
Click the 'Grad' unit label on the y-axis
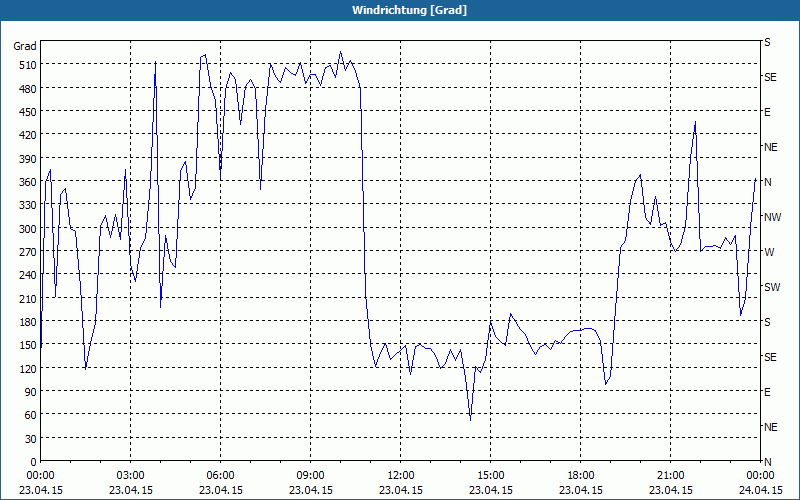24,46
